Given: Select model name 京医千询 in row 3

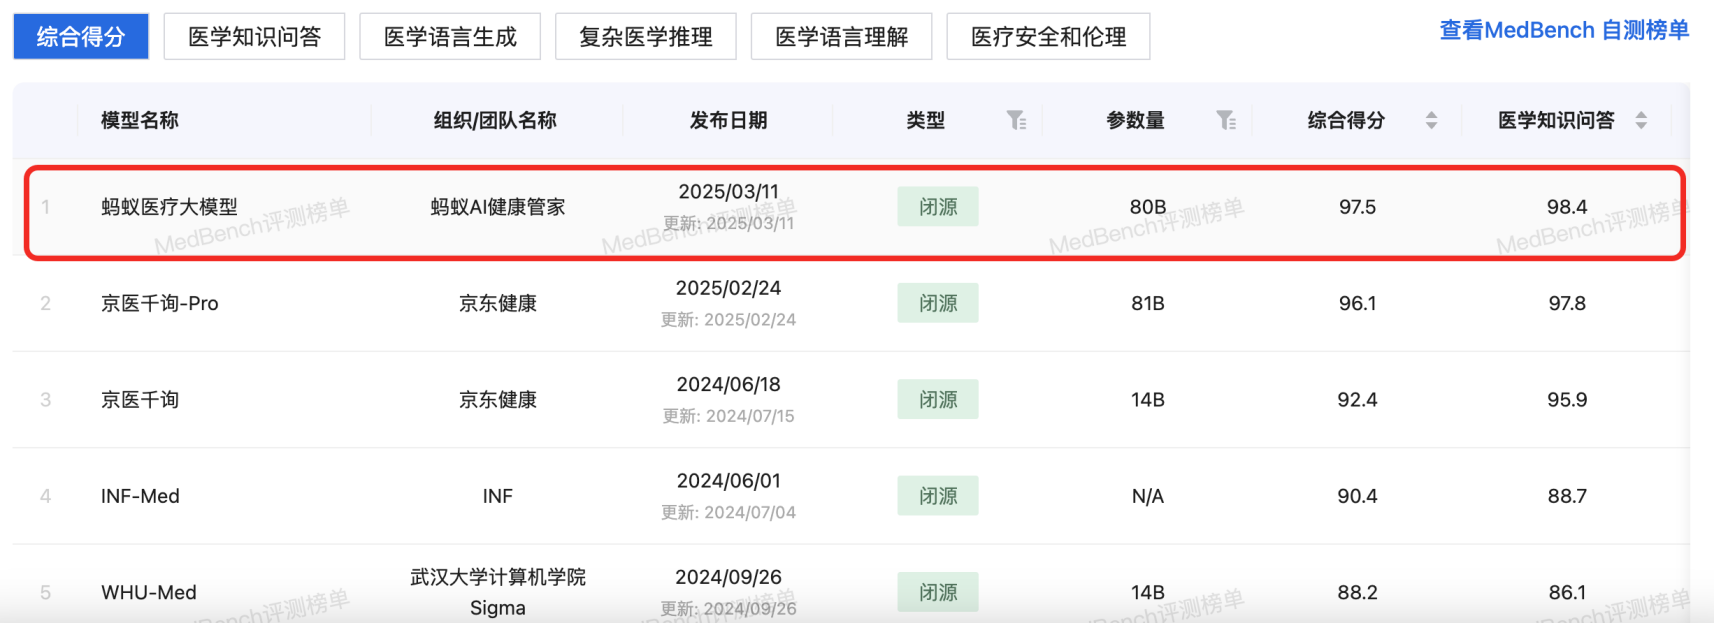Looking at the screenshot, I should pyautogui.click(x=140, y=400).
